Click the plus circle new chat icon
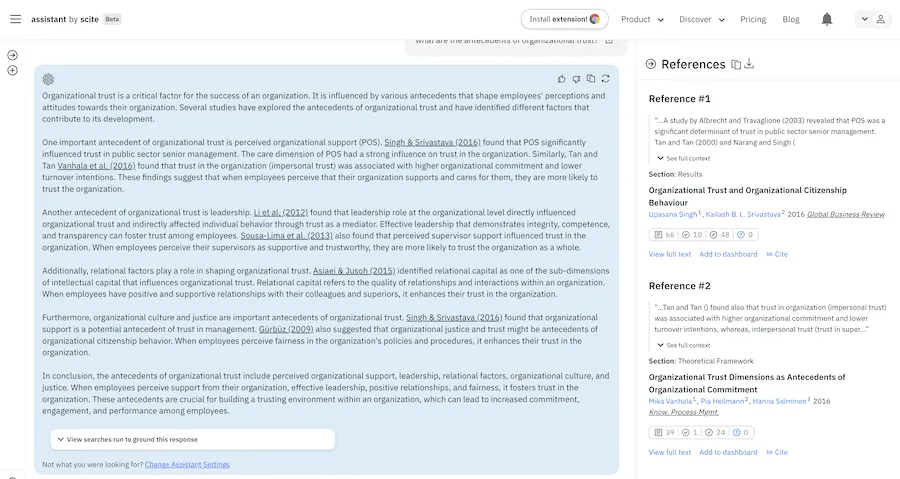Viewport: 900px width, 479px height. 13,71
